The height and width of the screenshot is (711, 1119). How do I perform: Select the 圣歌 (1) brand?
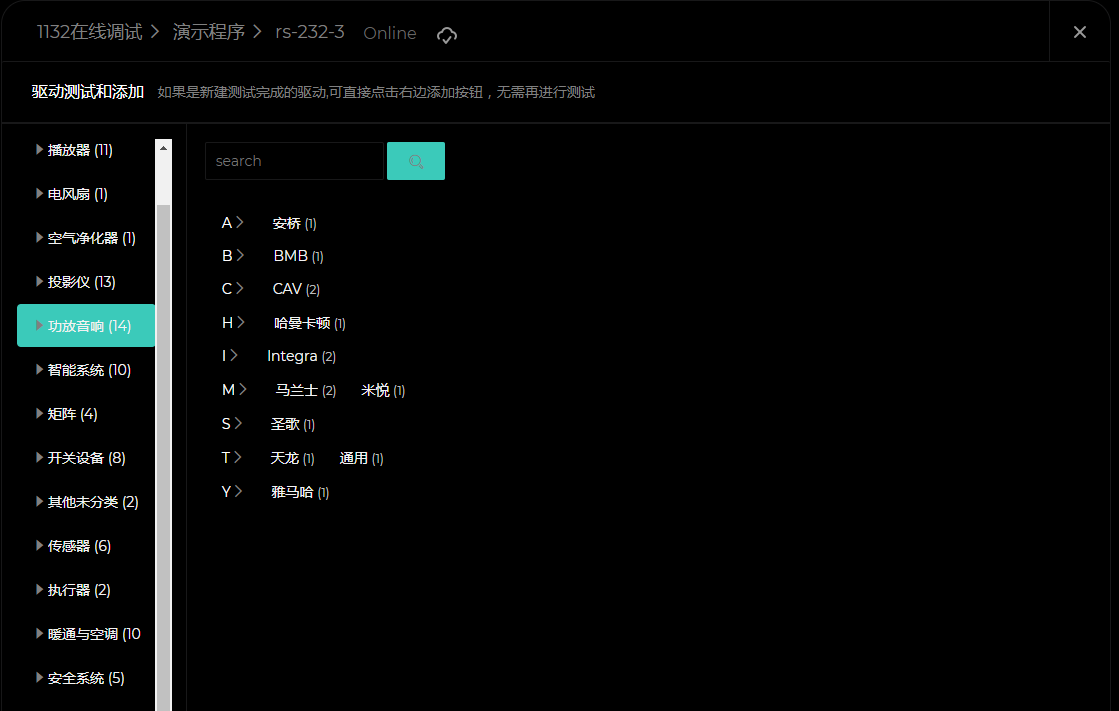point(293,424)
